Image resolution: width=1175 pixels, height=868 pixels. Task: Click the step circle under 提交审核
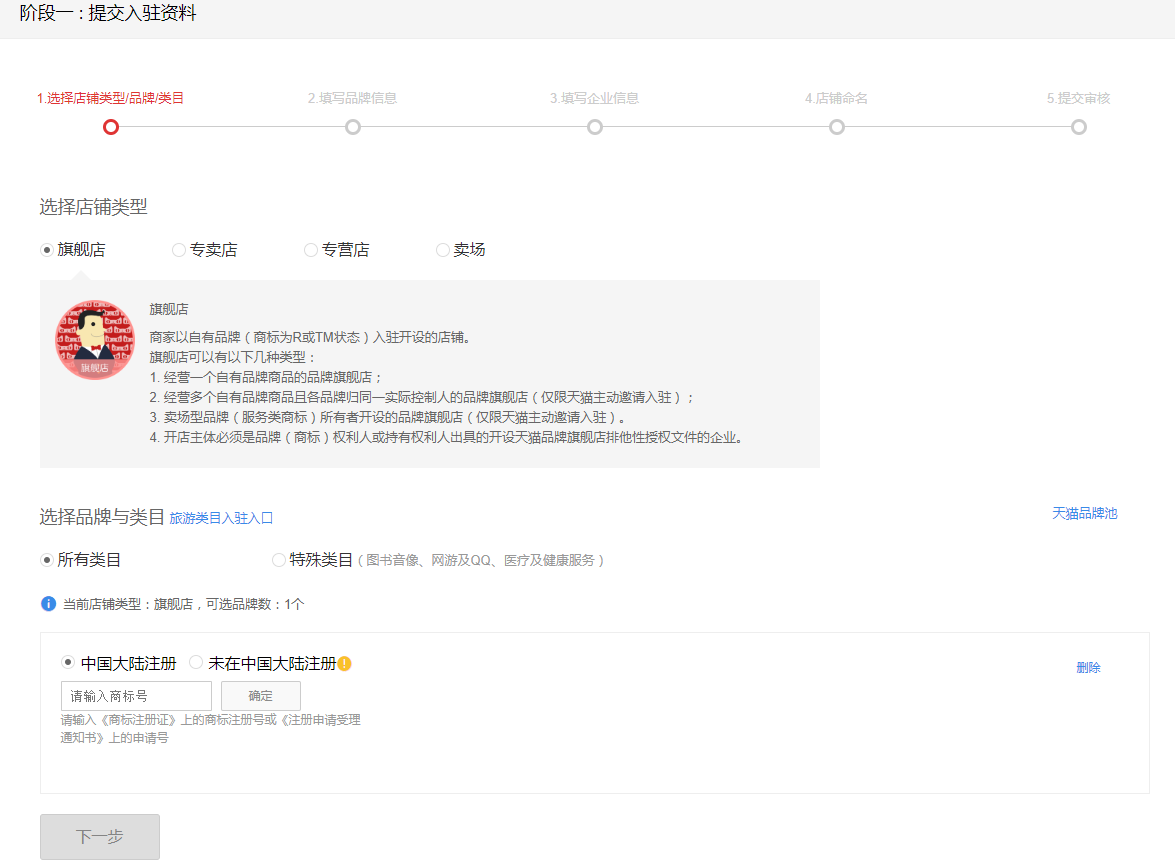pos(1078,127)
